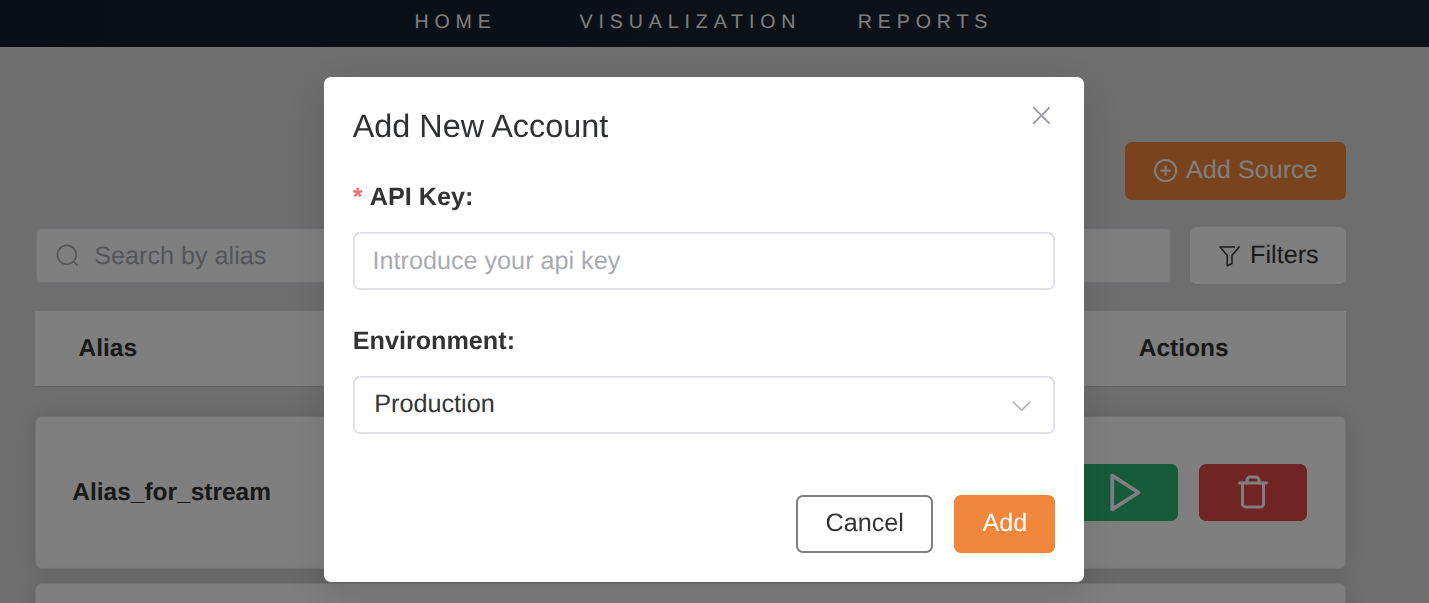Delete Alias_for_stream using the trash icon
The image size is (1429, 603).
(x=1252, y=493)
